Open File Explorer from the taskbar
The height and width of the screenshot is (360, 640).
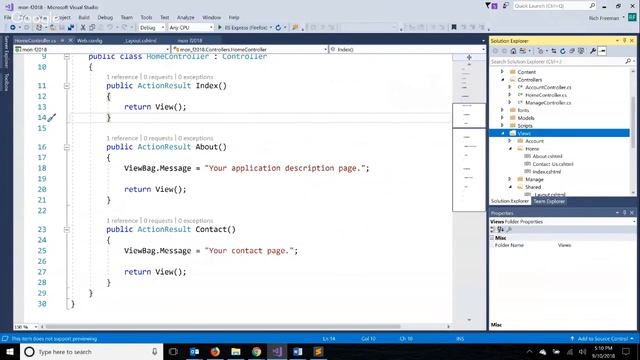(236, 351)
